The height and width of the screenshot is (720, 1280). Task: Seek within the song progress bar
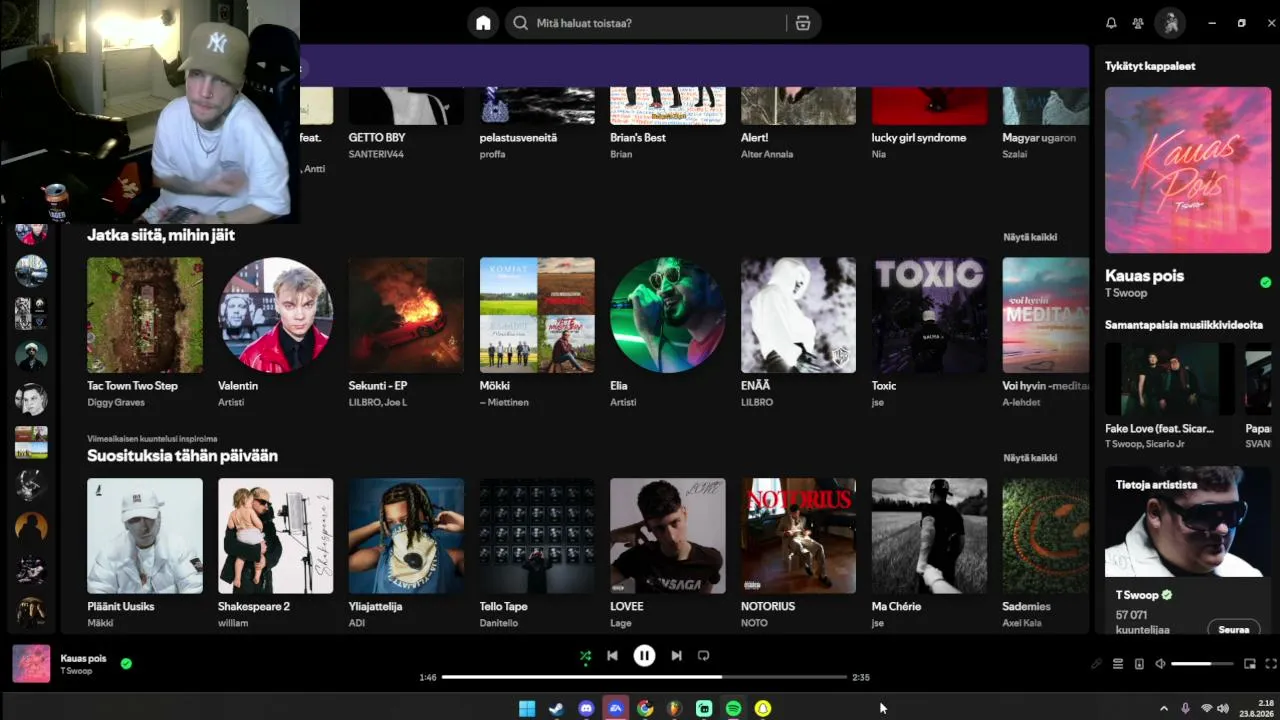click(x=644, y=677)
